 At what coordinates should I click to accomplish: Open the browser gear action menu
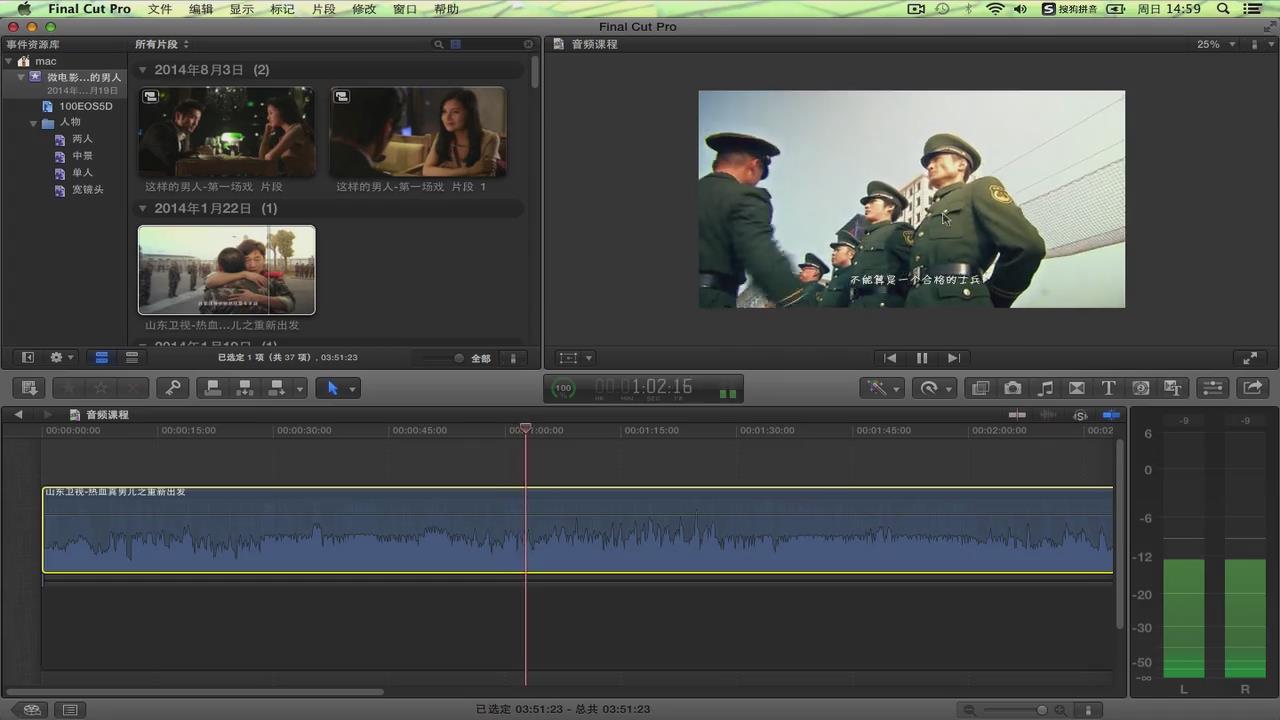point(61,358)
